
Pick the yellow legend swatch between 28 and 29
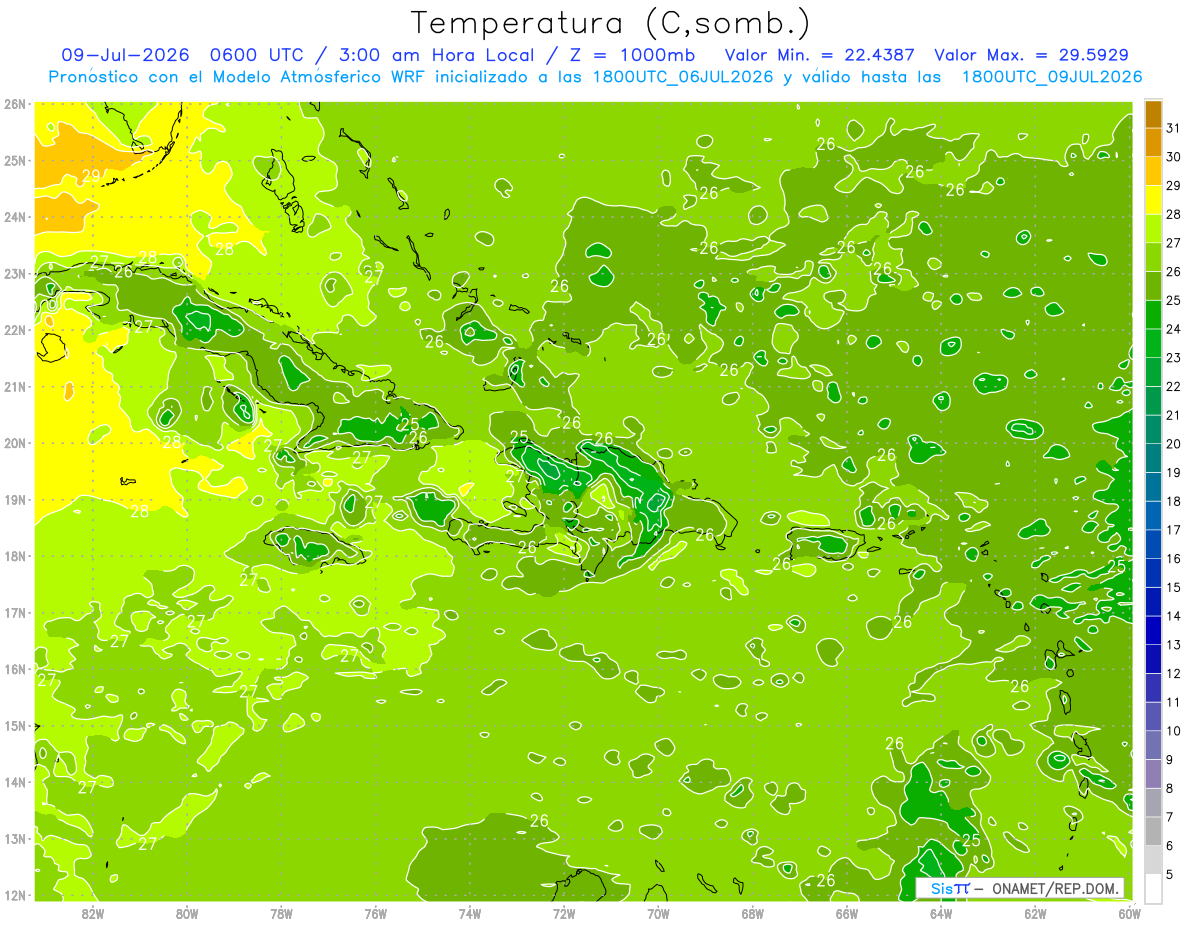(x=1153, y=200)
